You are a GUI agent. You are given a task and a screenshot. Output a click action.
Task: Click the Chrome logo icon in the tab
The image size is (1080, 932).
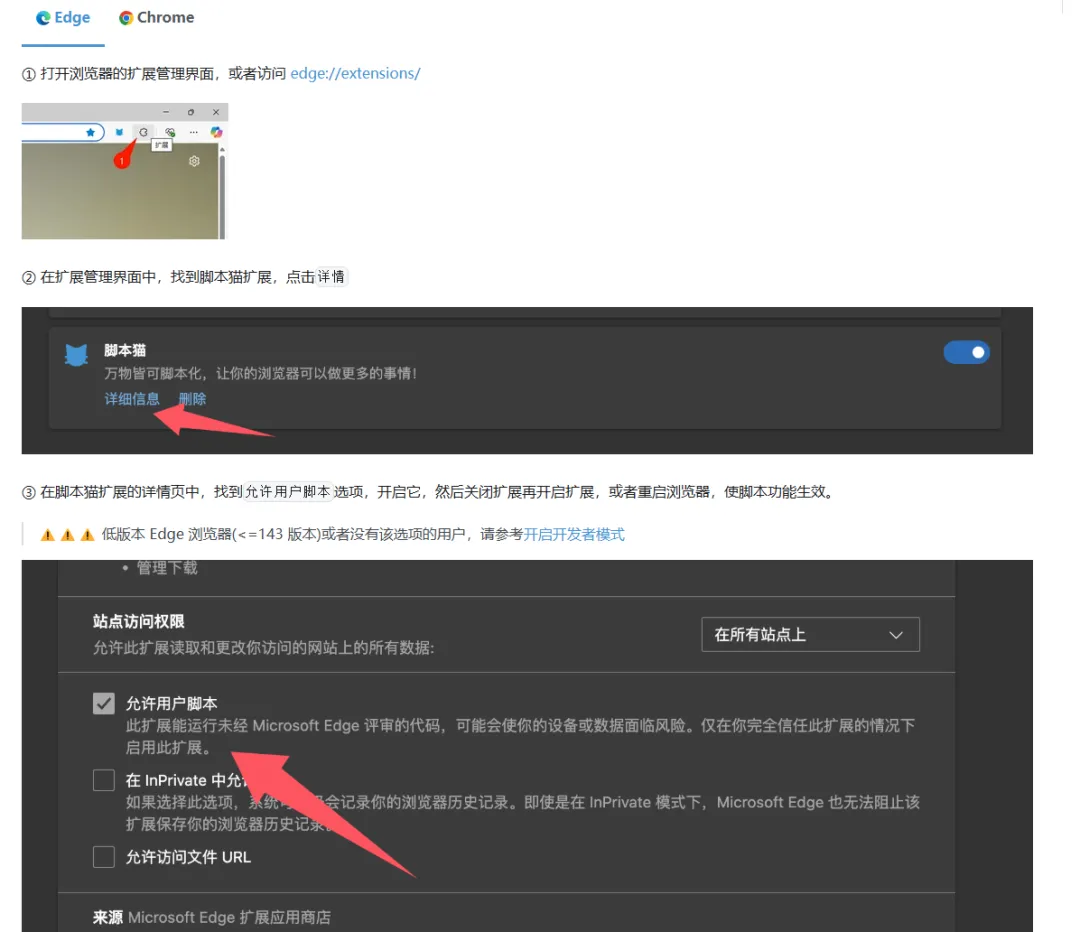pos(126,18)
